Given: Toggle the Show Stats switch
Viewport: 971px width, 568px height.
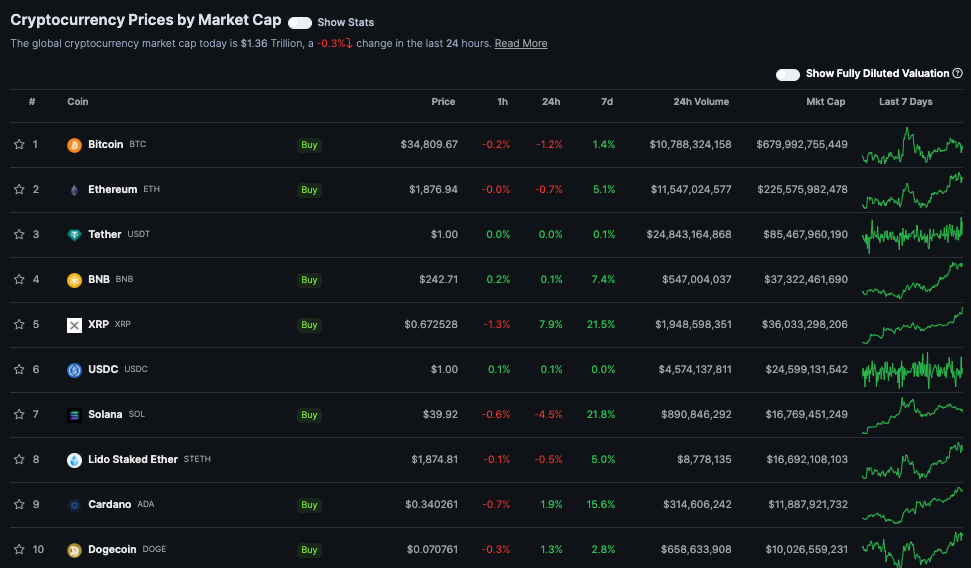Looking at the screenshot, I should pyautogui.click(x=300, y=23).
